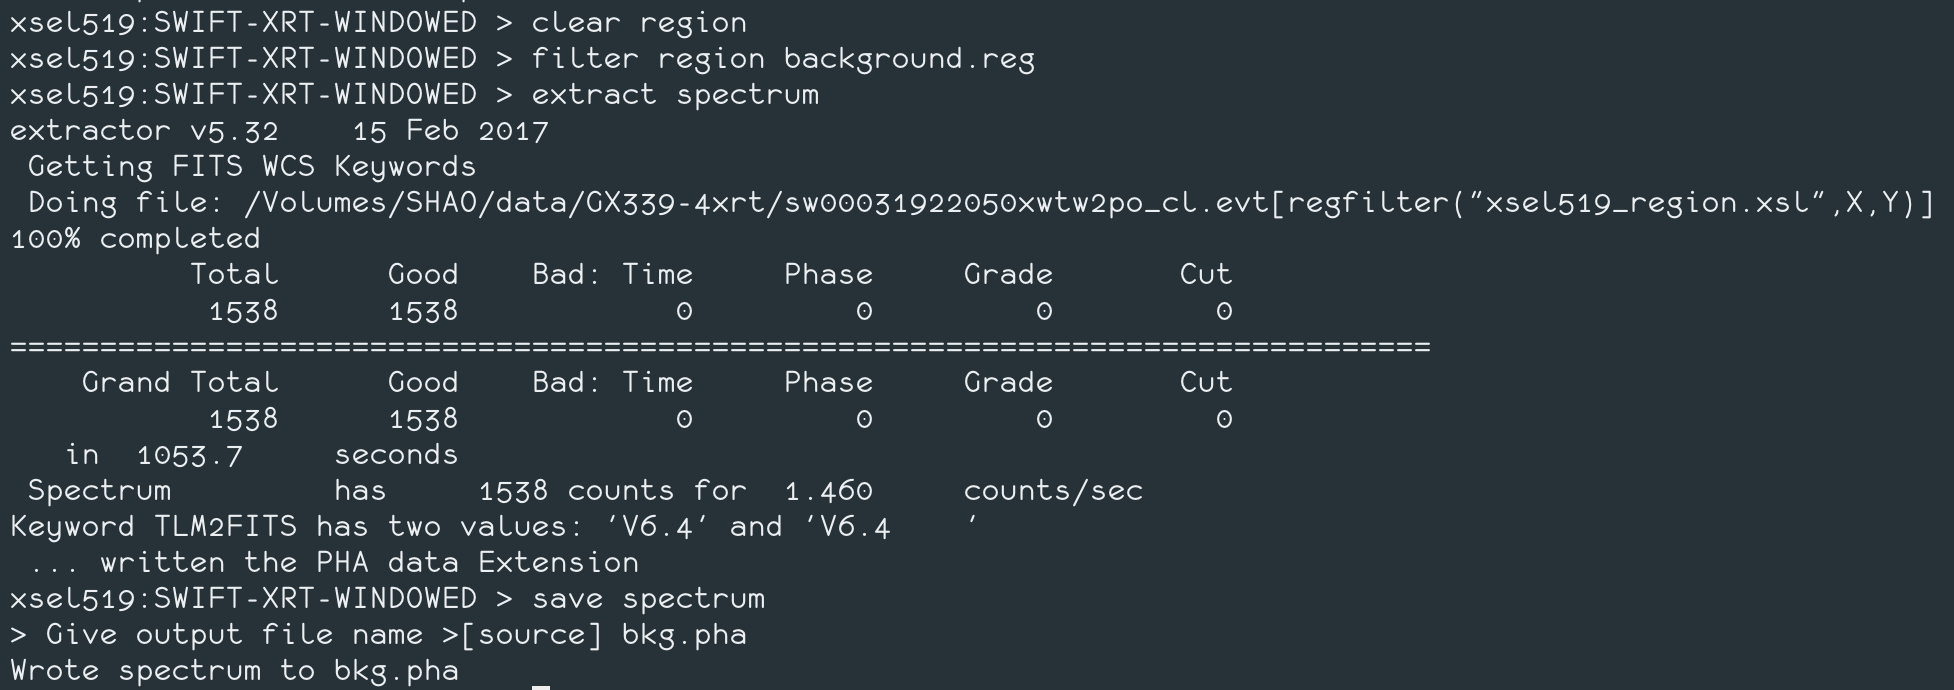Click the terminal cursor block at the bottom

tap(540, 686)
